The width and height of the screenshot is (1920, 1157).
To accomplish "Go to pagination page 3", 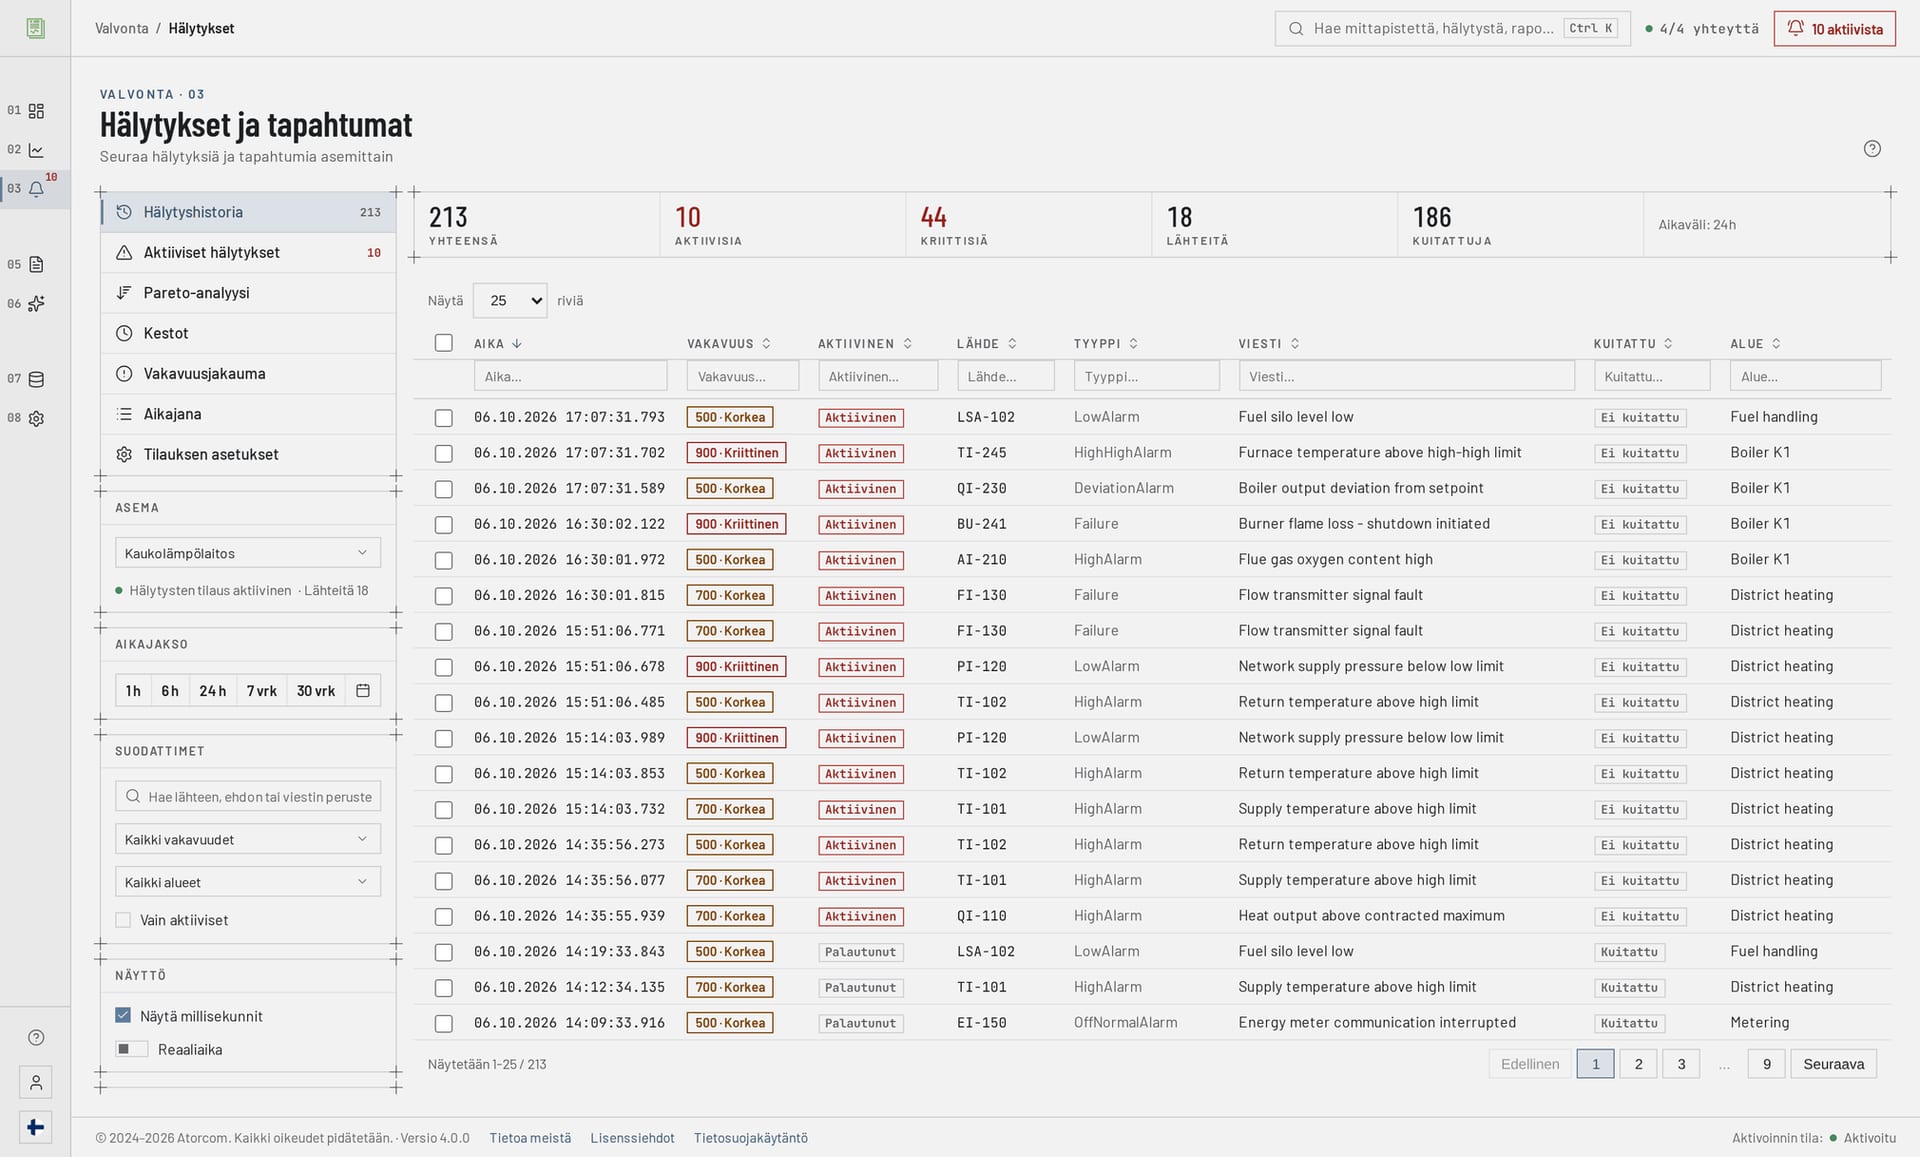I will pos(1681,1064).
